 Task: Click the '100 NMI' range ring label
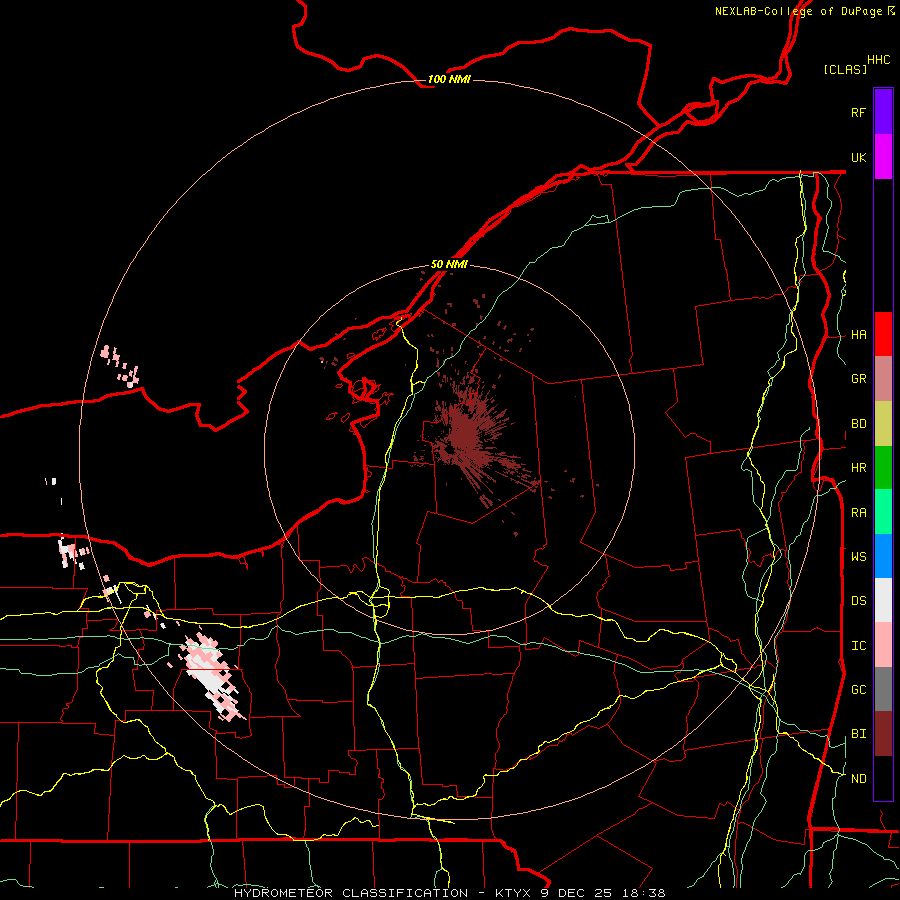point(449,79)
